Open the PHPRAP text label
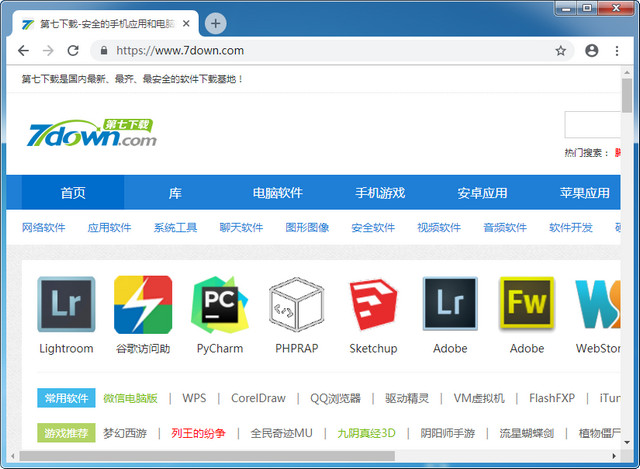Viewport: 640px width, 469px height. point(296,349)
